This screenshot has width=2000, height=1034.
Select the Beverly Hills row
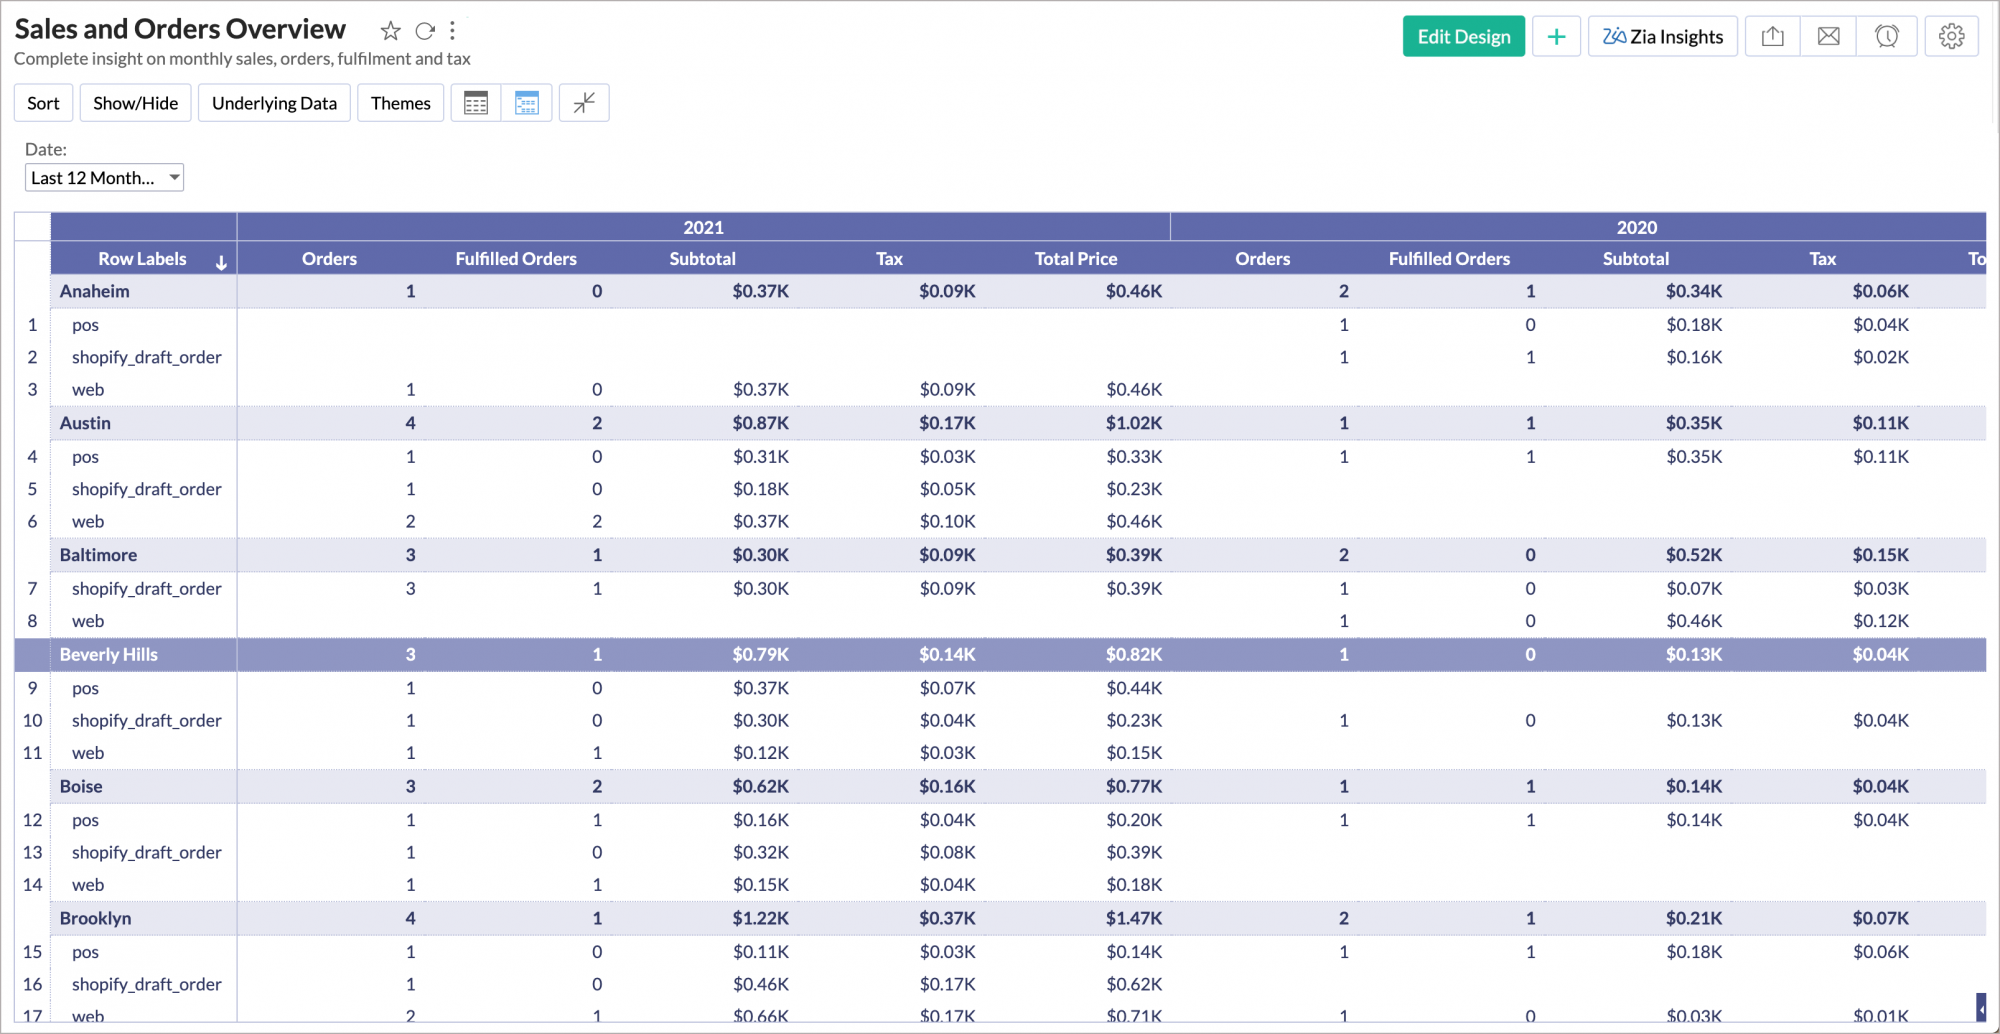point(109,655)
